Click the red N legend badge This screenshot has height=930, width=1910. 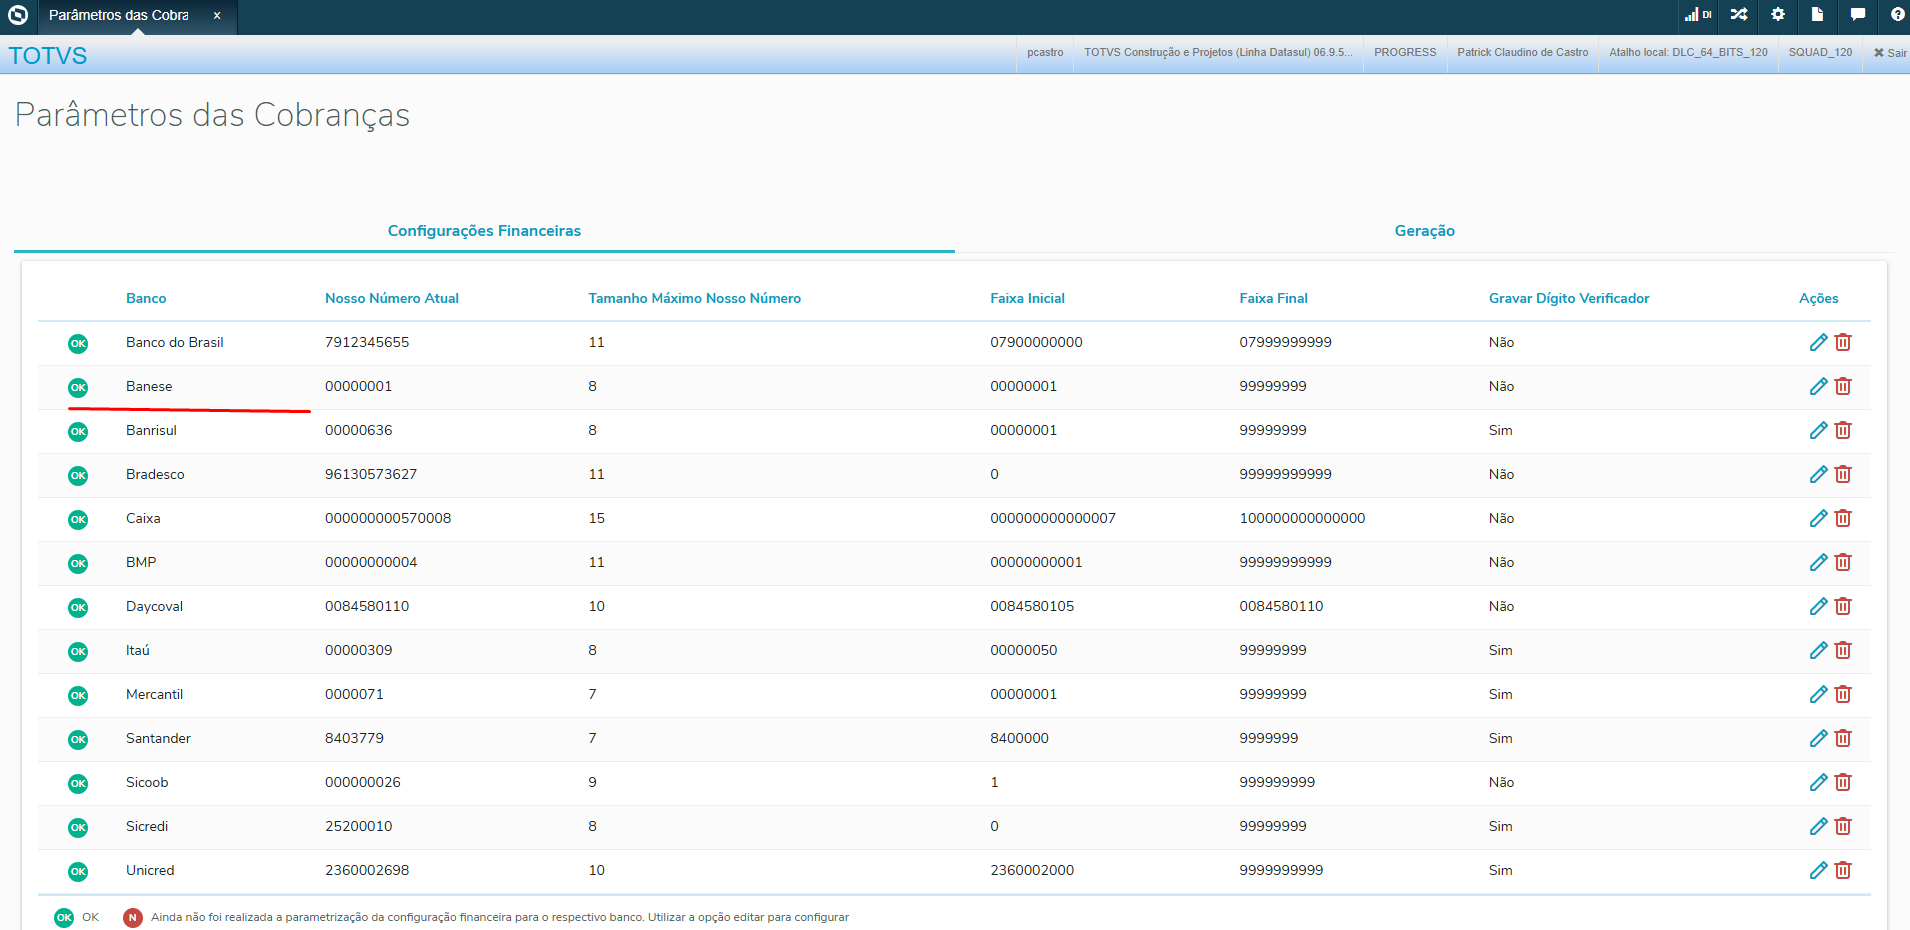[133, 917]
